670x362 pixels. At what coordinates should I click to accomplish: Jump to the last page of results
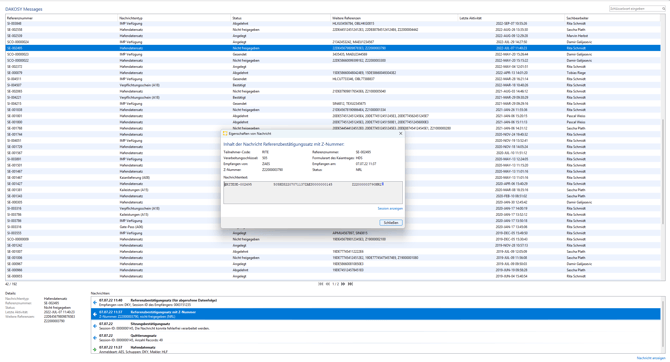[x=350, y=284]
